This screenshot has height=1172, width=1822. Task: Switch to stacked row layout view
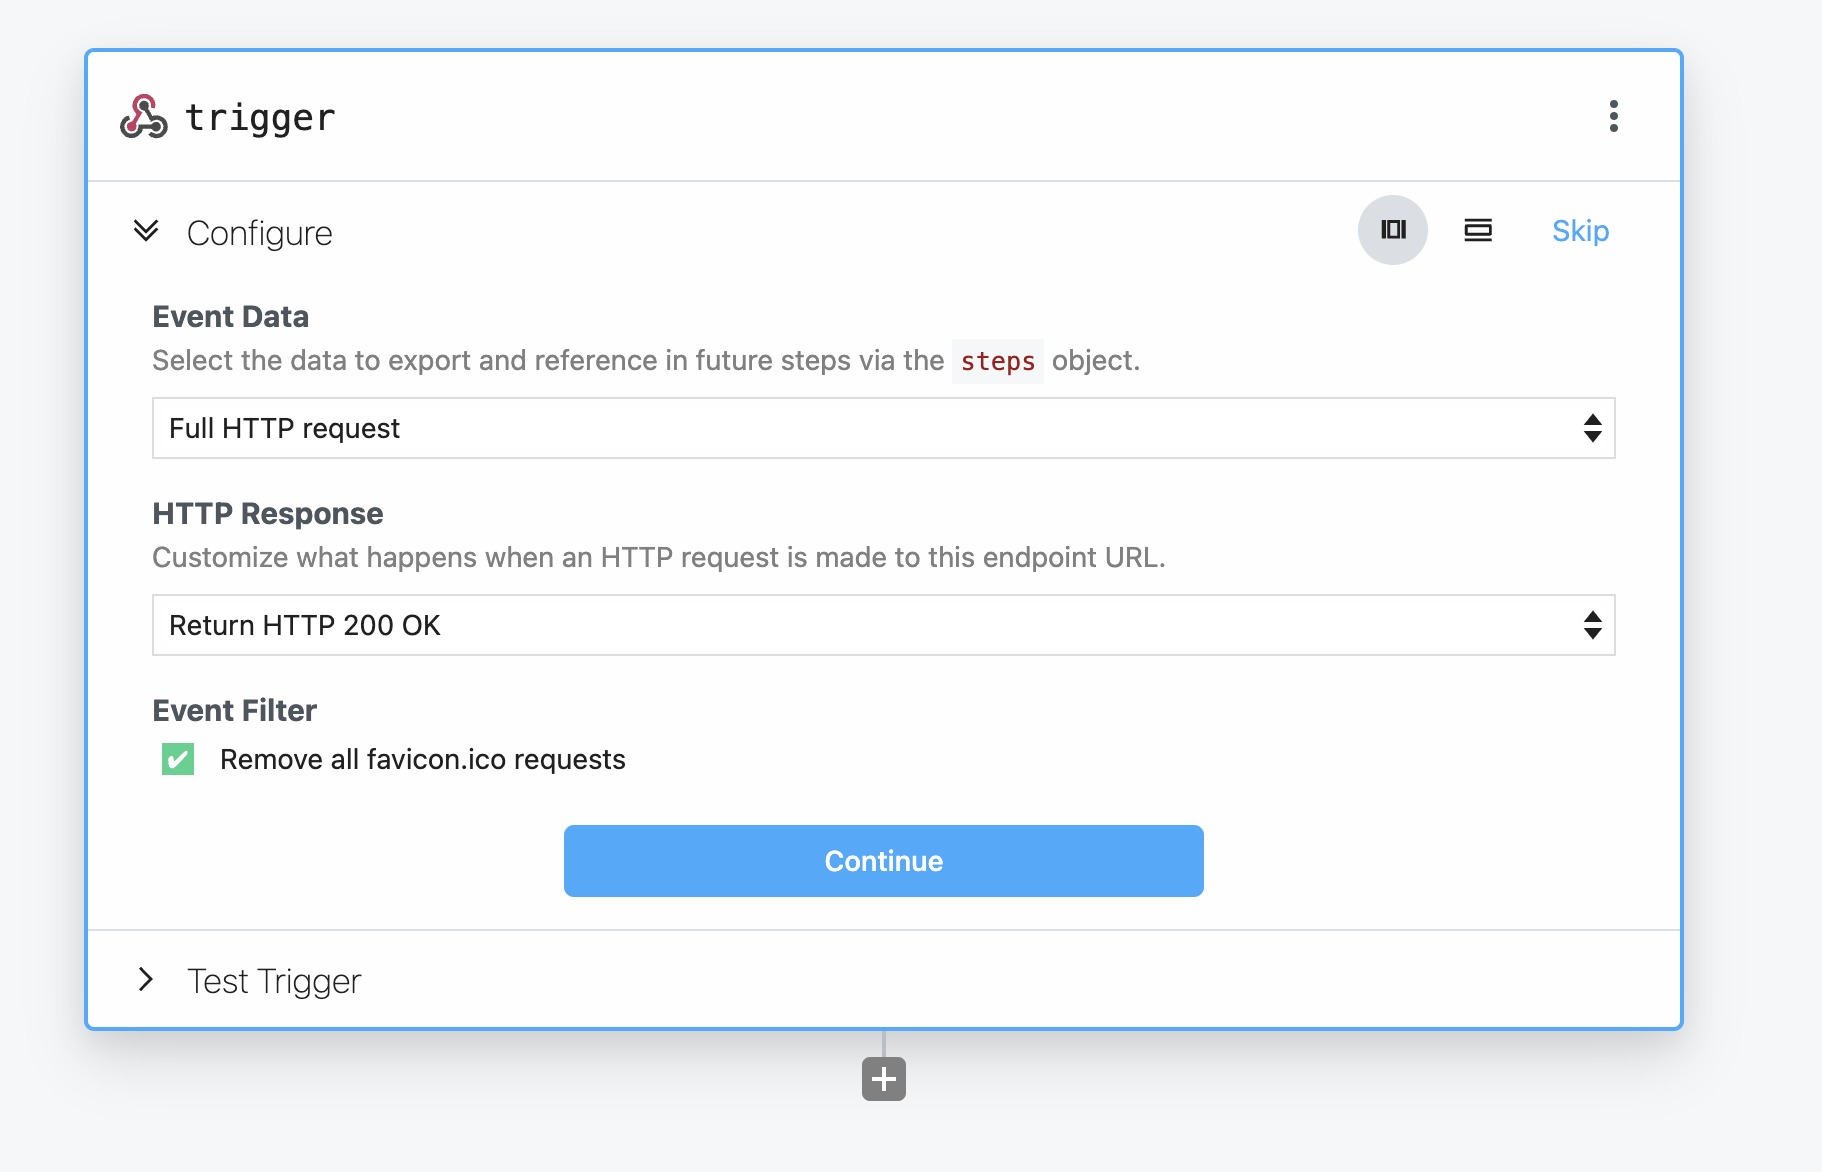(1477, 230)
